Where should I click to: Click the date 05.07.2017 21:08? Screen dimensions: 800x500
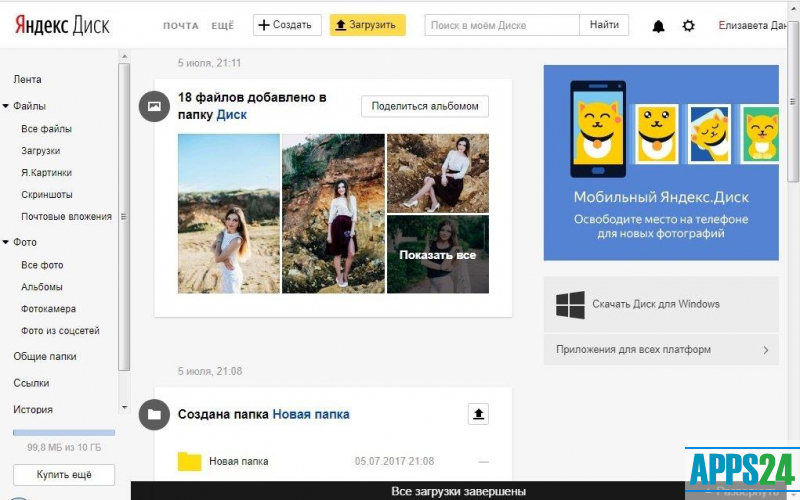[394, 462]
